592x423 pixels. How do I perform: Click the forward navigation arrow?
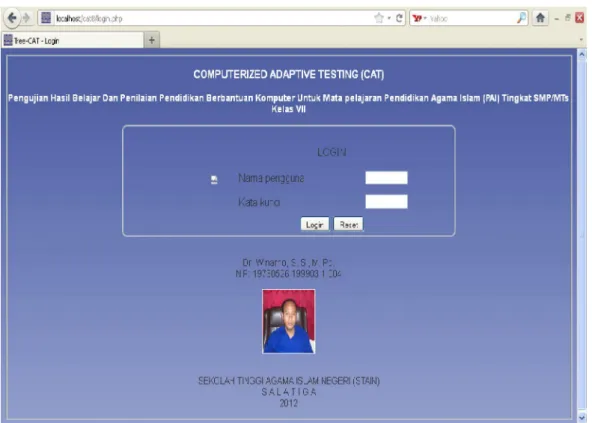point(26,18)
